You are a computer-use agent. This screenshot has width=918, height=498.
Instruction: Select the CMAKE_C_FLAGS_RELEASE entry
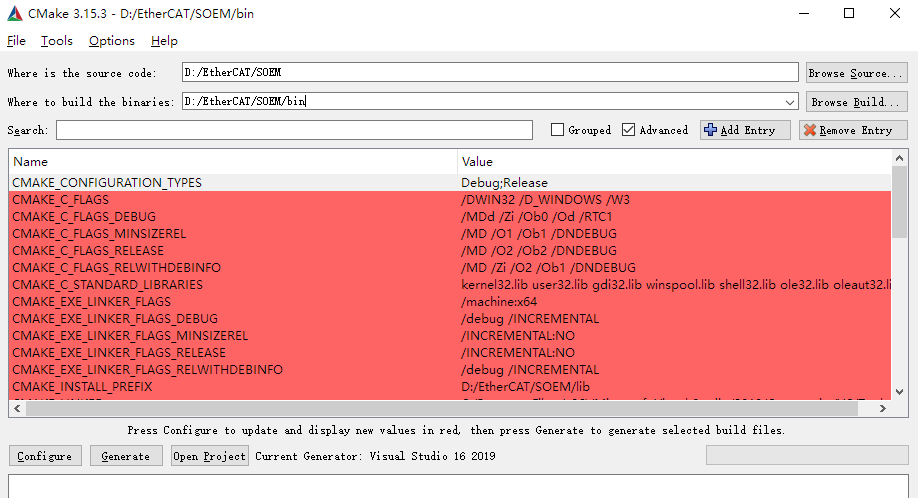(88, 250)
